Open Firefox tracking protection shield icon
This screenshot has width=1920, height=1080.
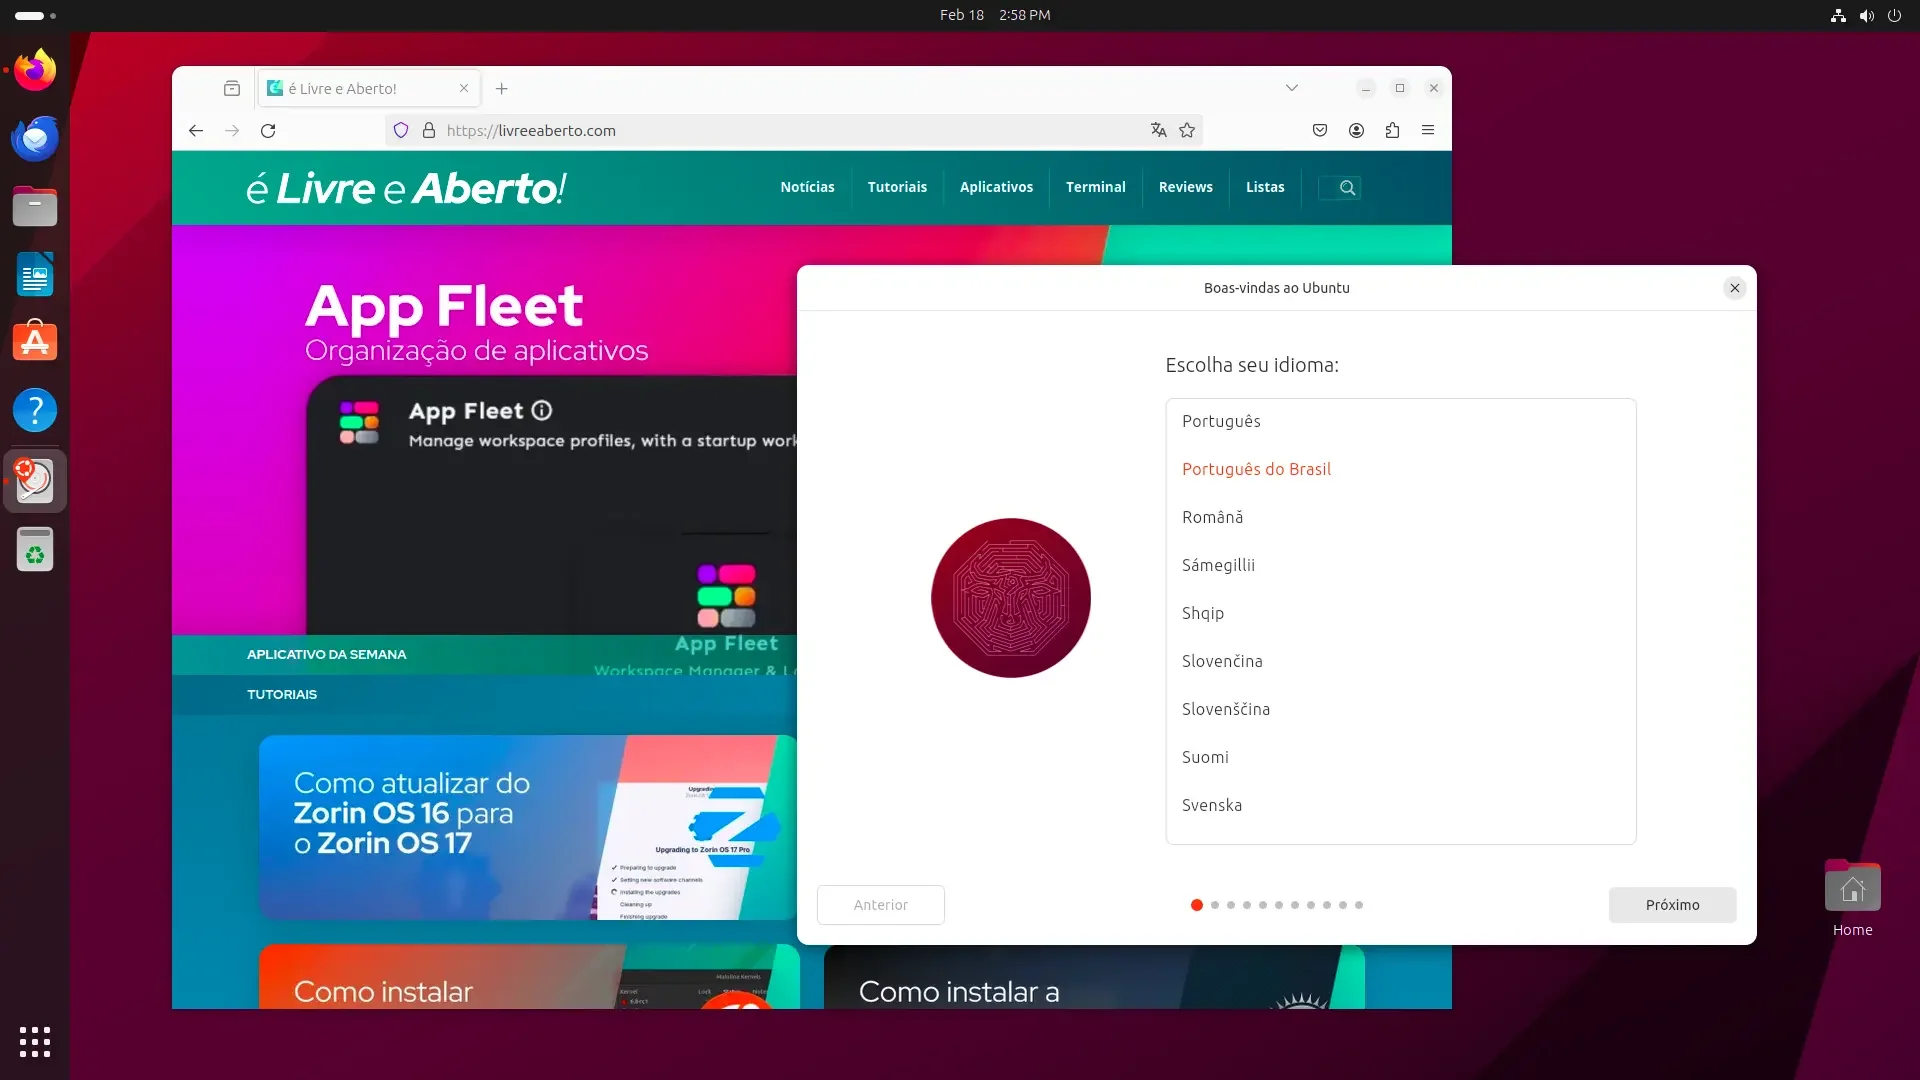point(401,130)
